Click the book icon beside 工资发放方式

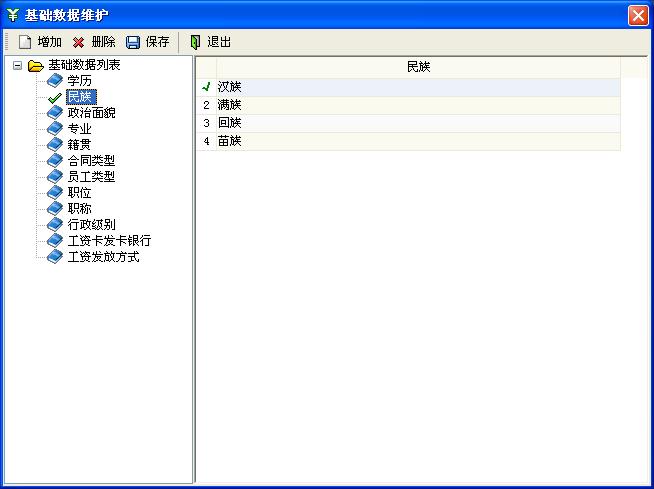click(x=55, y=257)
